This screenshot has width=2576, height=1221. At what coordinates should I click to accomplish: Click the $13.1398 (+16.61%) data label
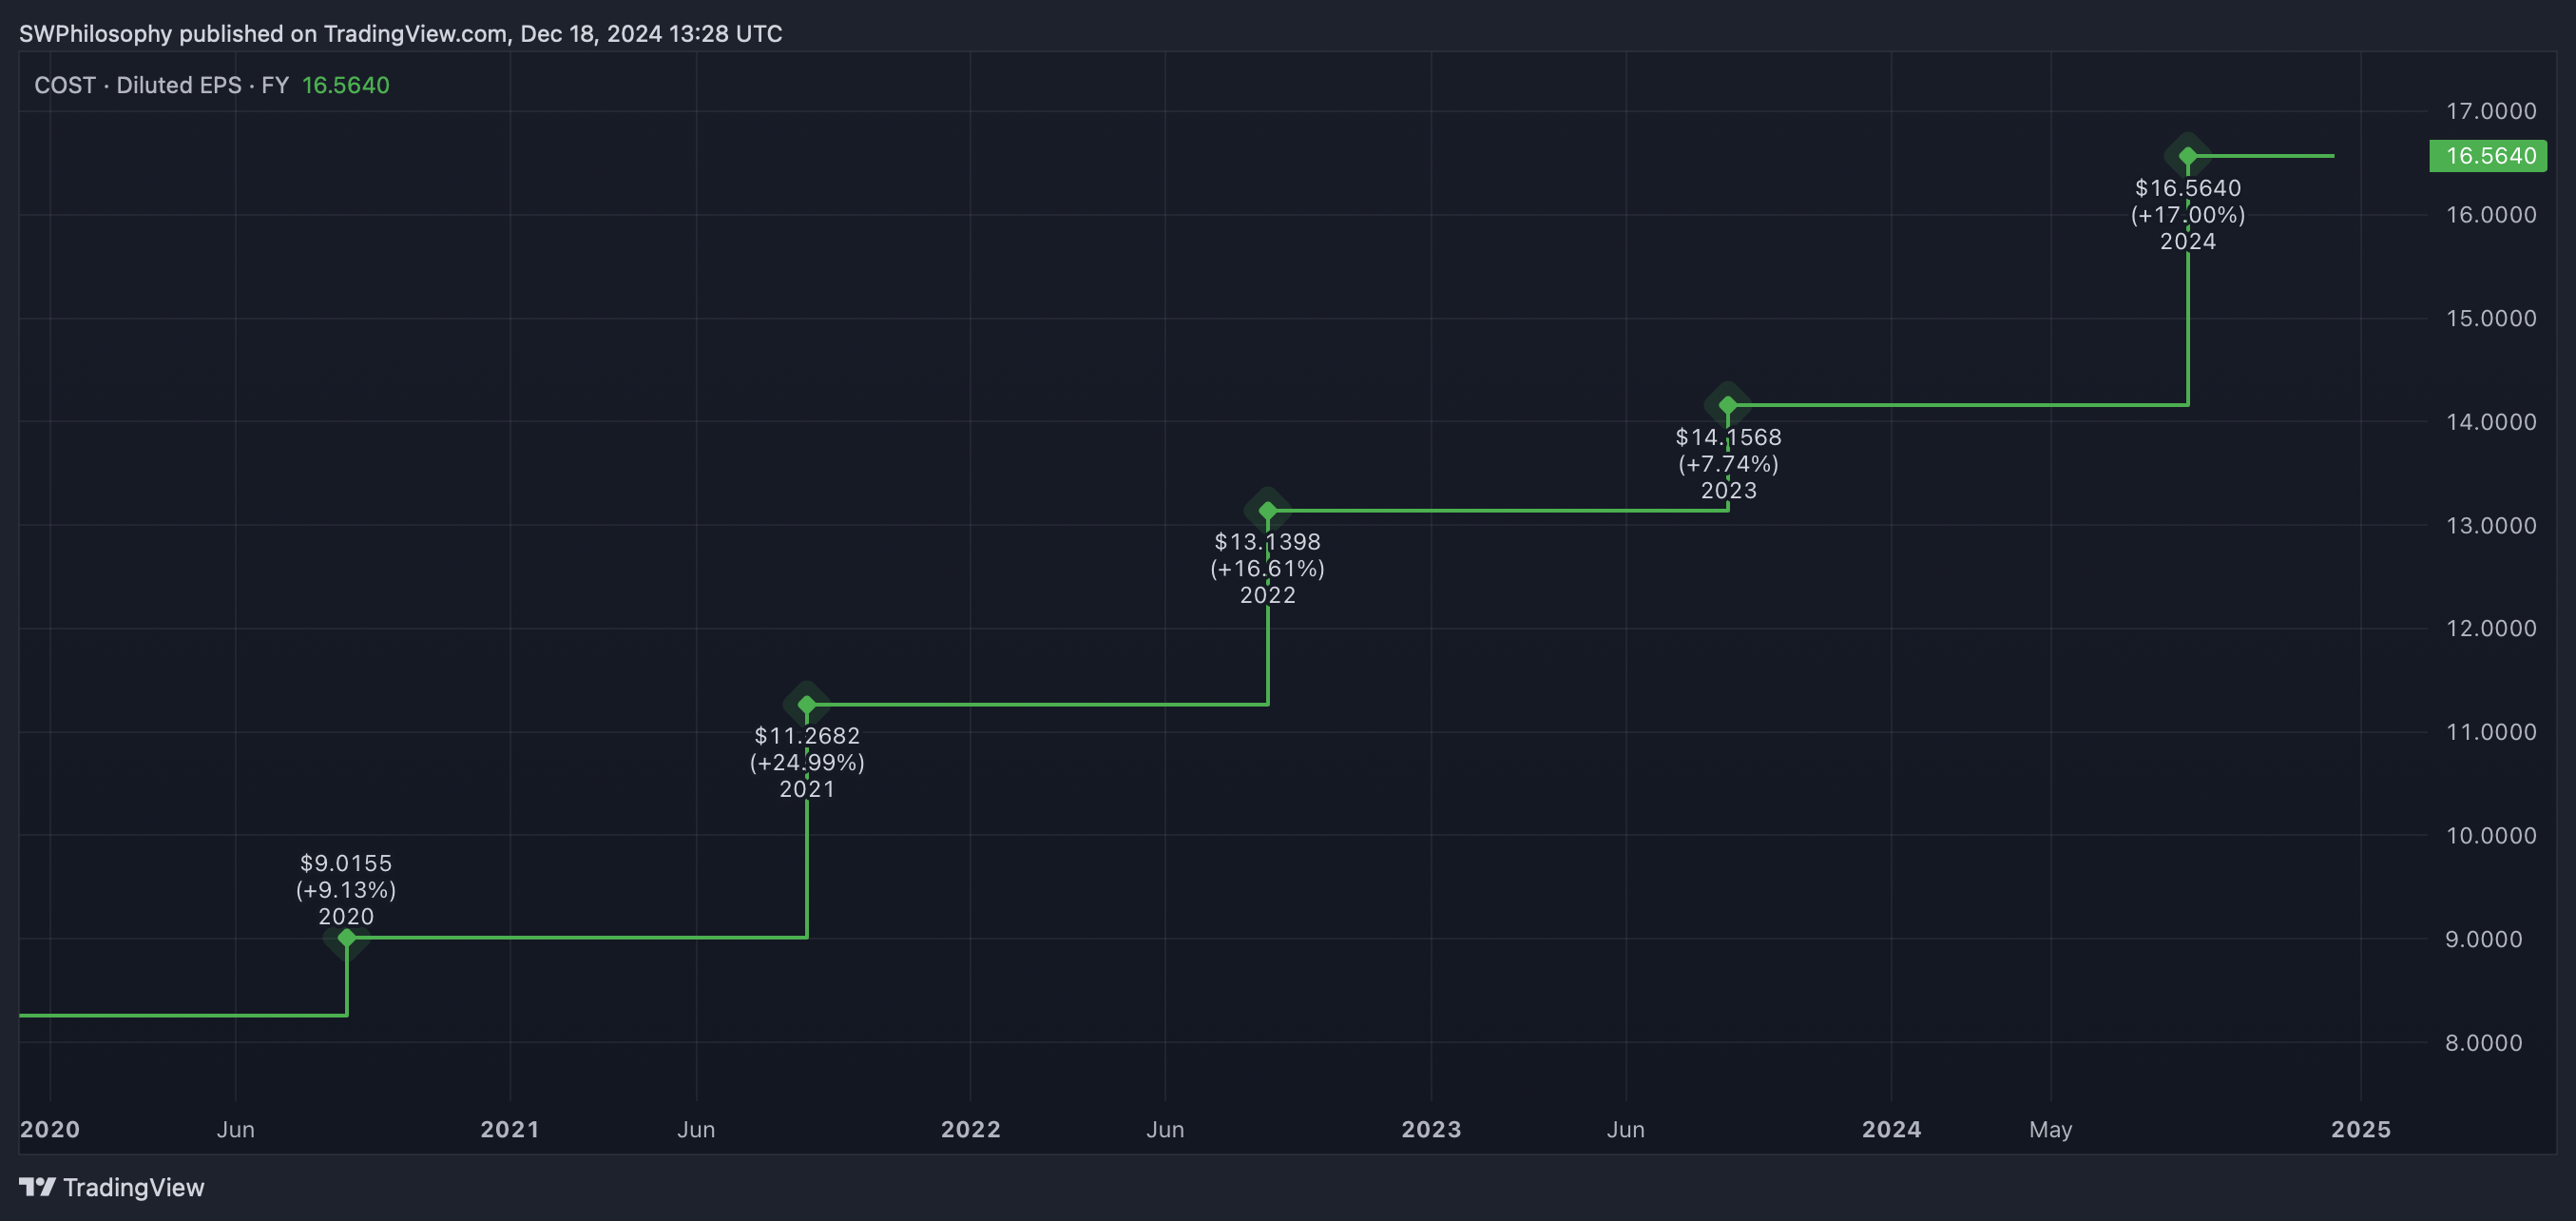pos(1268,555)
